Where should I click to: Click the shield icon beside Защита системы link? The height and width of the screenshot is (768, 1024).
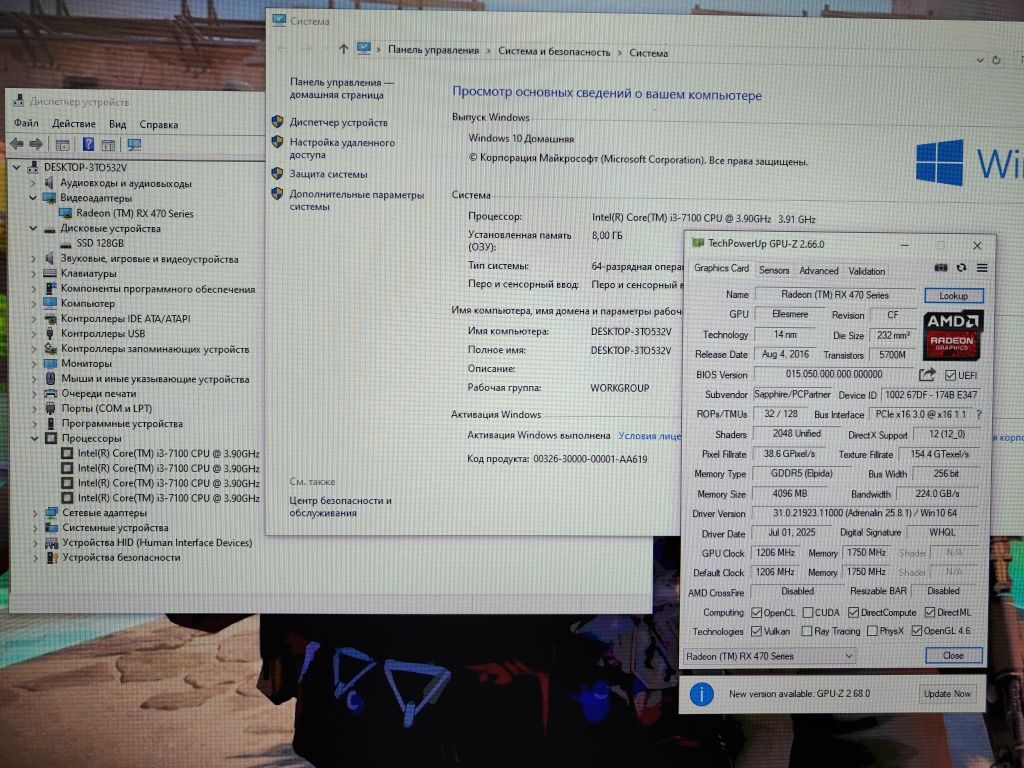278,174
